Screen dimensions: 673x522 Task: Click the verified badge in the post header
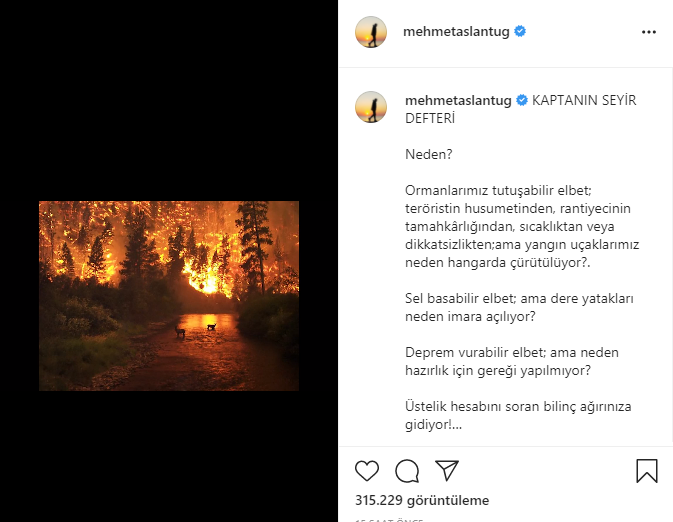coord(520,32)
